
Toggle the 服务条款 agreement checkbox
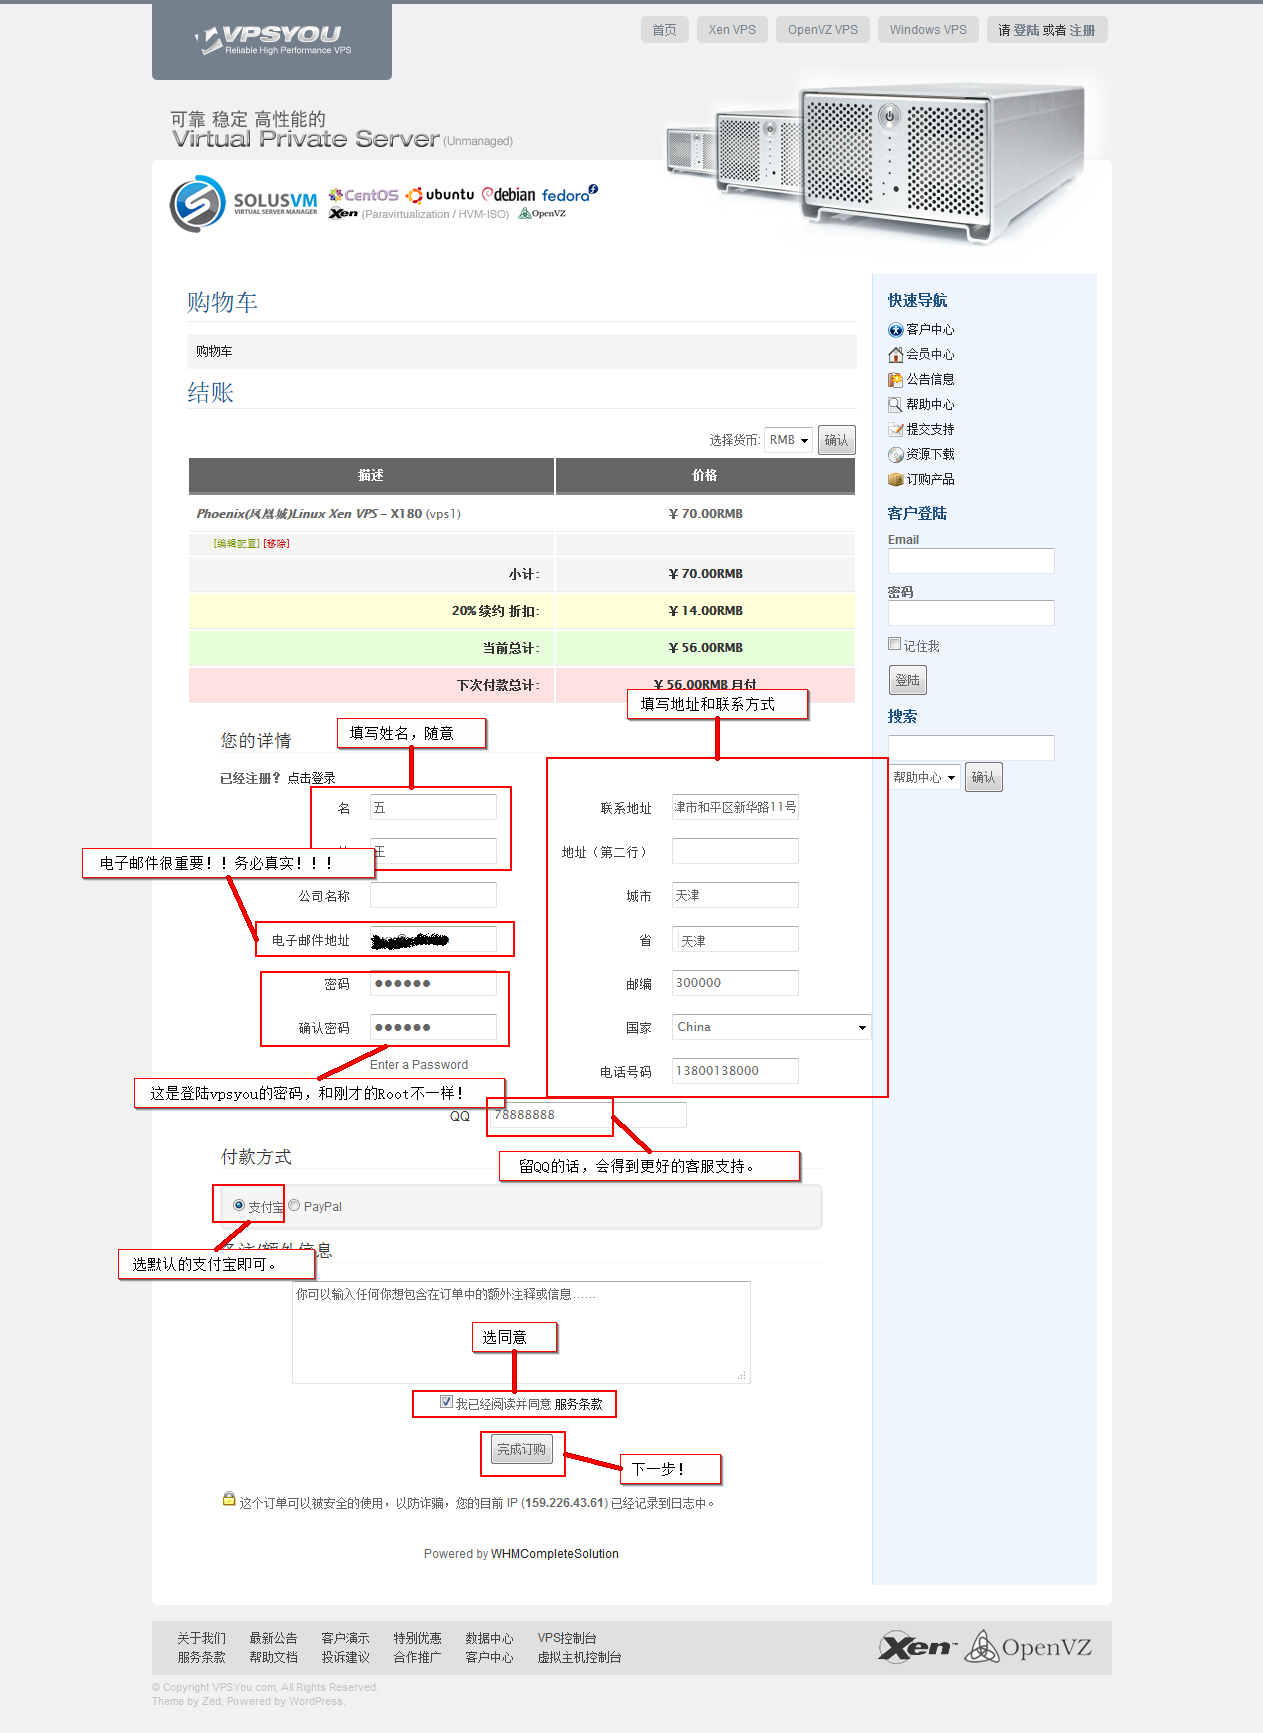pos(446,1402)
